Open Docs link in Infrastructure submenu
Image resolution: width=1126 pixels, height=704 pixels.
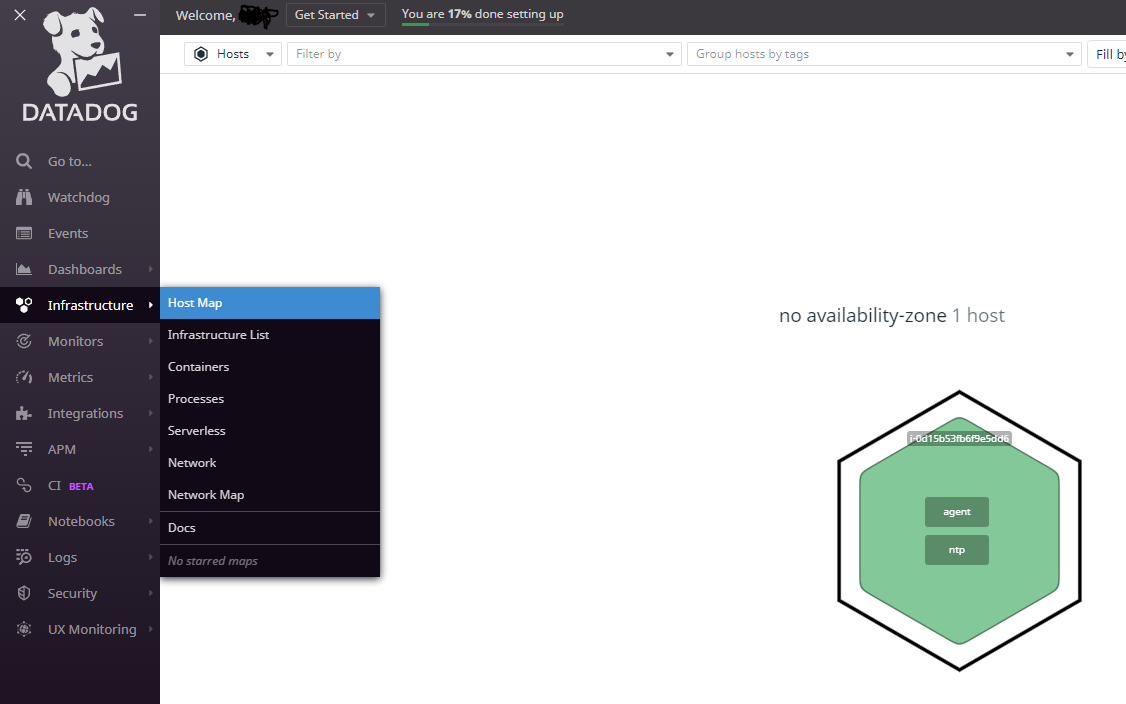270,527
